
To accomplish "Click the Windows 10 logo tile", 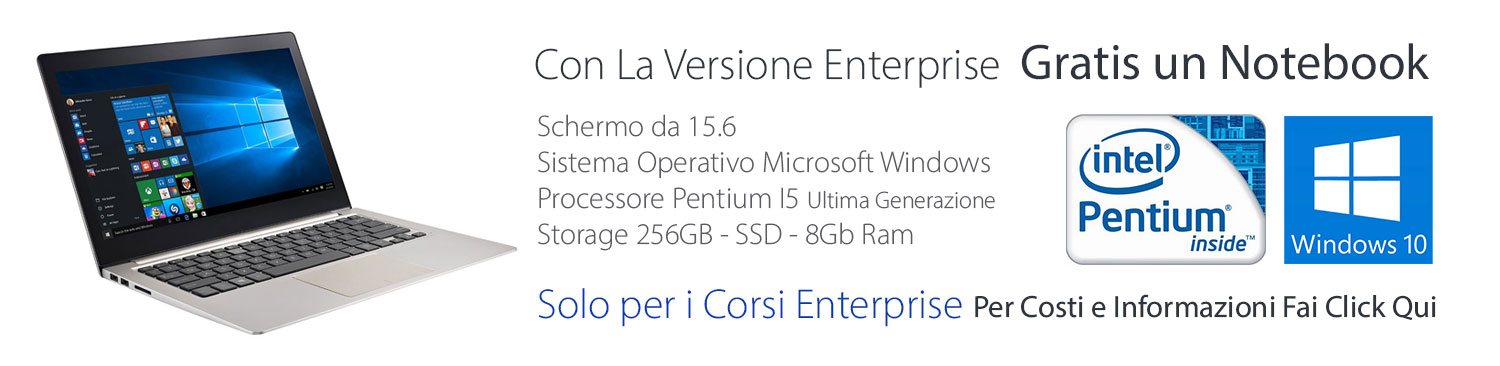I will (x=1358, y=190).
